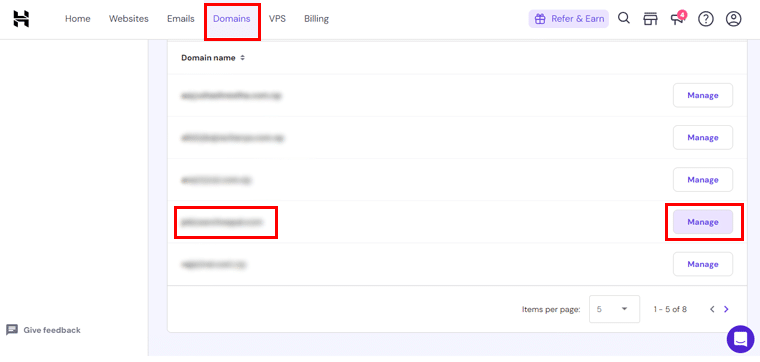This screenshot has height=362, width=760.
Task: Click the highlighted purple Manage button
Action: pos(703,222)
